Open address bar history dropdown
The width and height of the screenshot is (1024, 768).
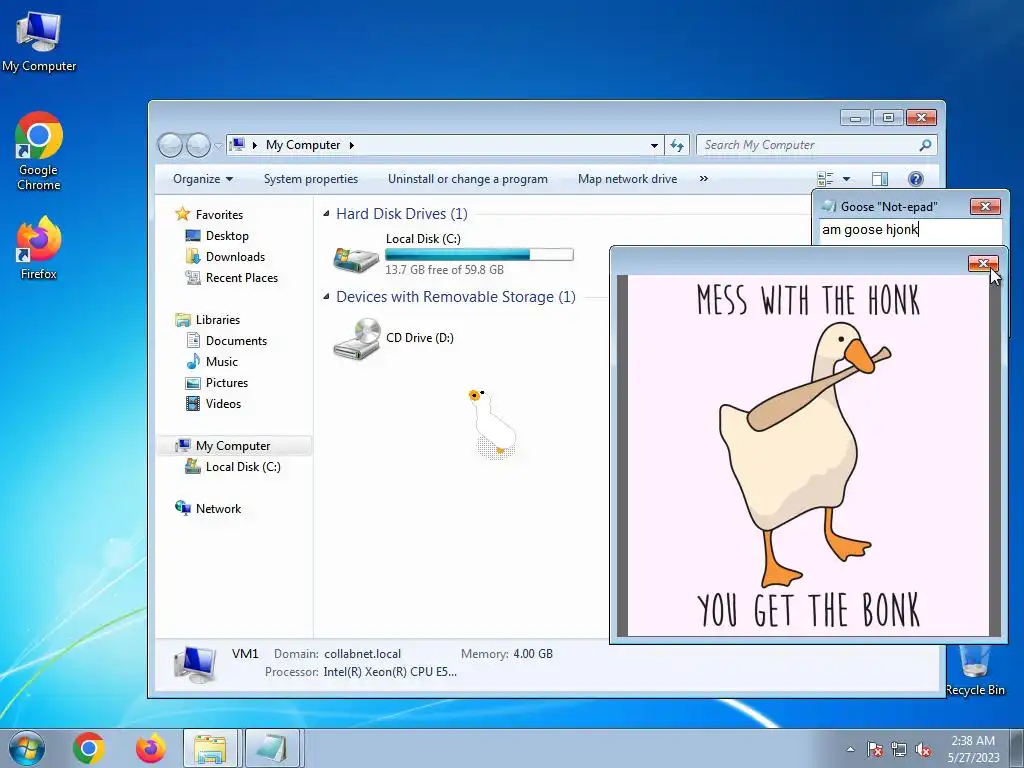tap(654, 145)
